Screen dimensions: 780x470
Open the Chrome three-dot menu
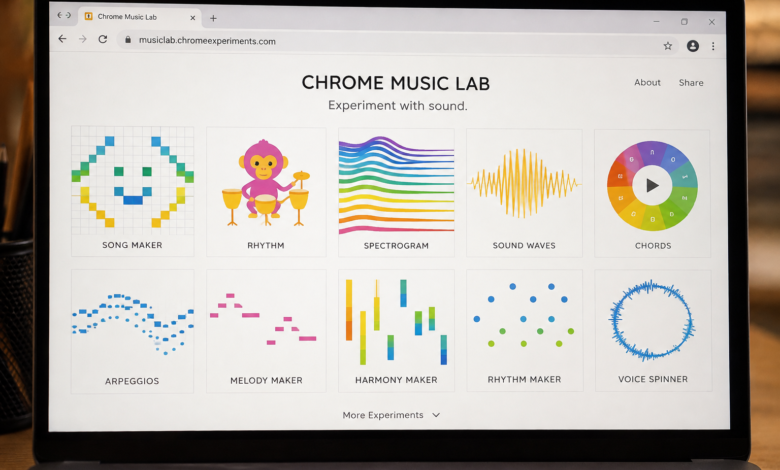pos(713,46)
